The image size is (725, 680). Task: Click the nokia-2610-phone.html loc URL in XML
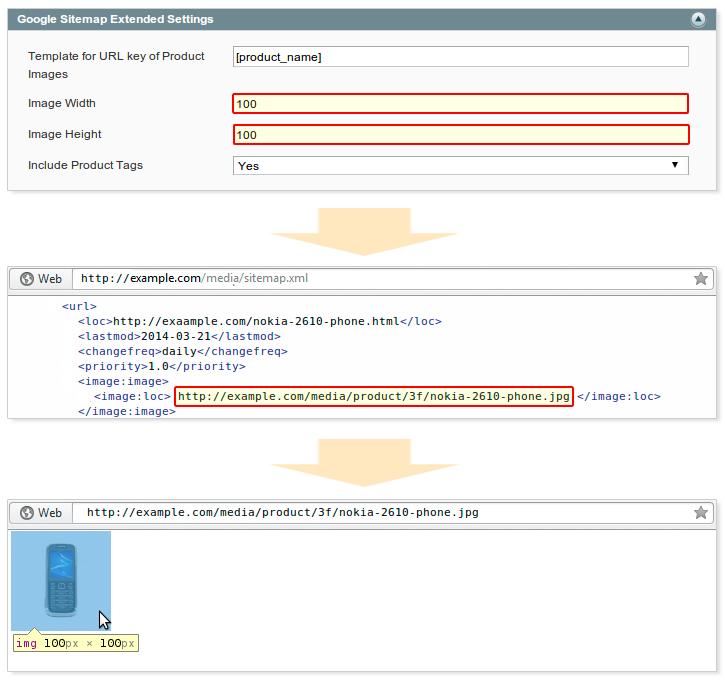point(256,321)
